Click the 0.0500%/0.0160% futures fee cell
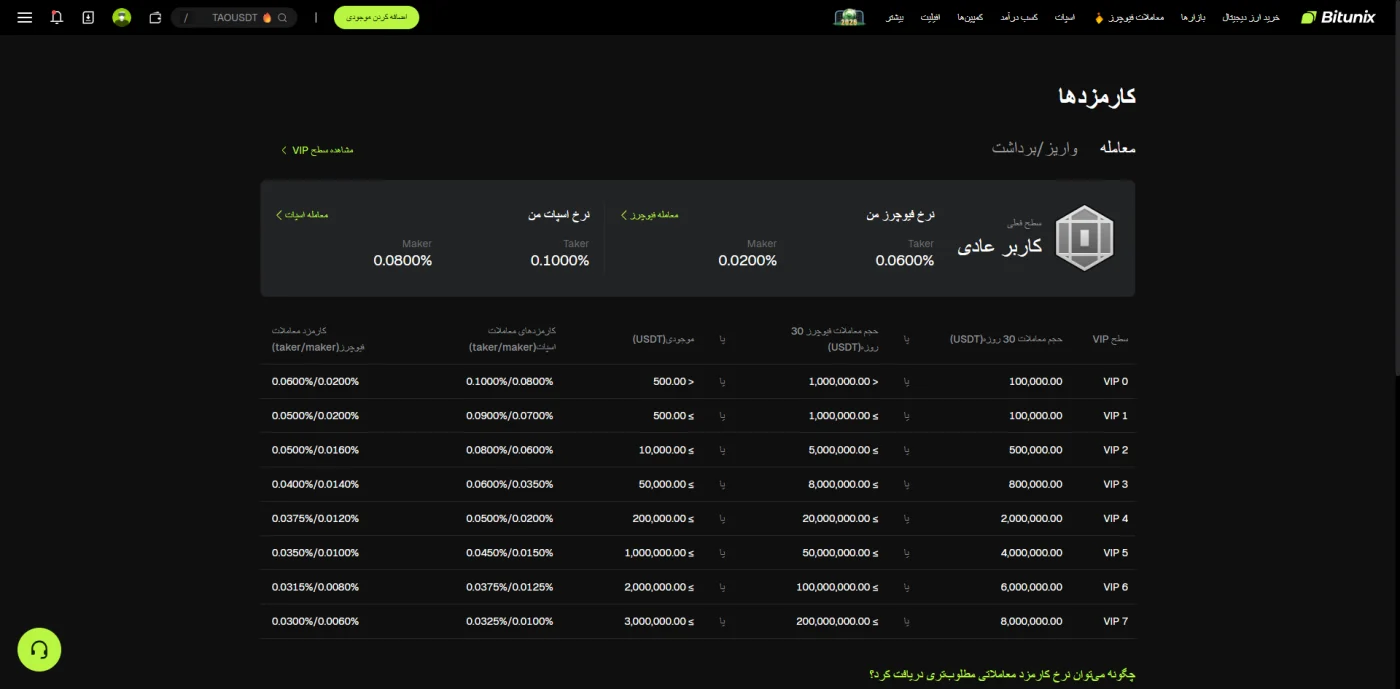The image size is (1400, 689). pyautogui.click(x=315, y=450)
